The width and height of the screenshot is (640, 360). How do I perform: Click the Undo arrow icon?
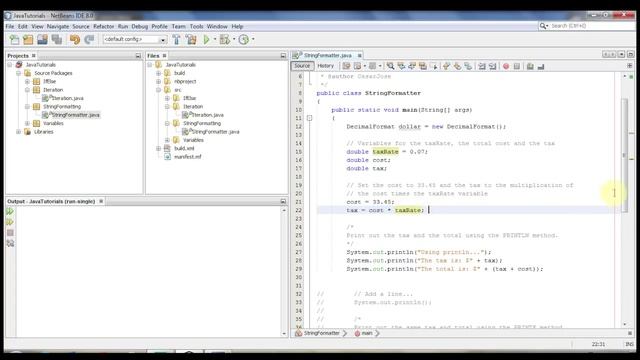(x=75, y=40)
